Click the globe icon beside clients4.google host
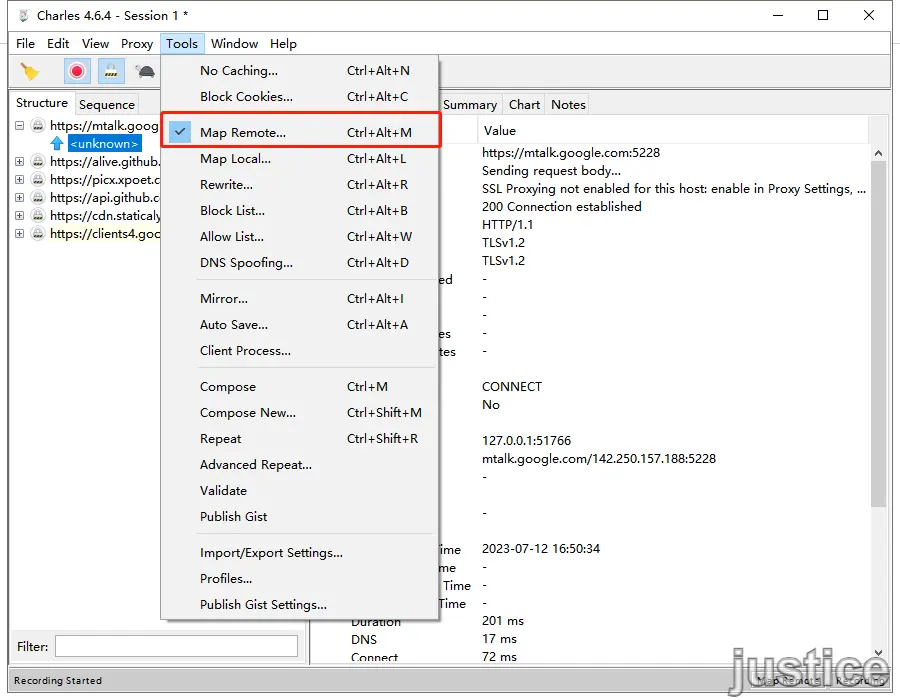 pyautogui.click(x=38, y=234)
